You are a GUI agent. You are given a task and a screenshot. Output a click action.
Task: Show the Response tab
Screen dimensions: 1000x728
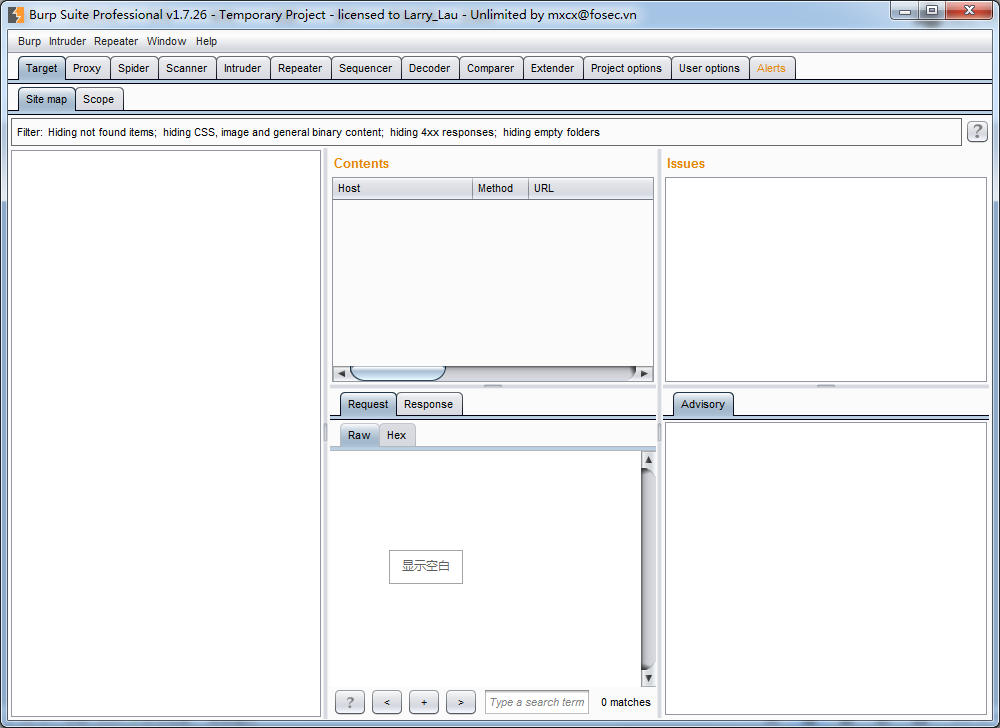pyautogui.click(x=429, y=404)
